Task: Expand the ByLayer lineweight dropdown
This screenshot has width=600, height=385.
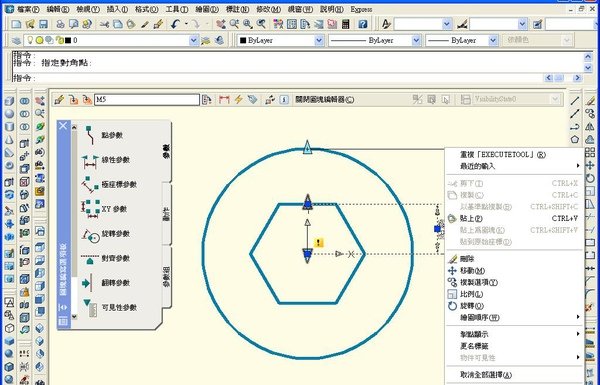Action: pyautogui.click(x=493, y=40)
